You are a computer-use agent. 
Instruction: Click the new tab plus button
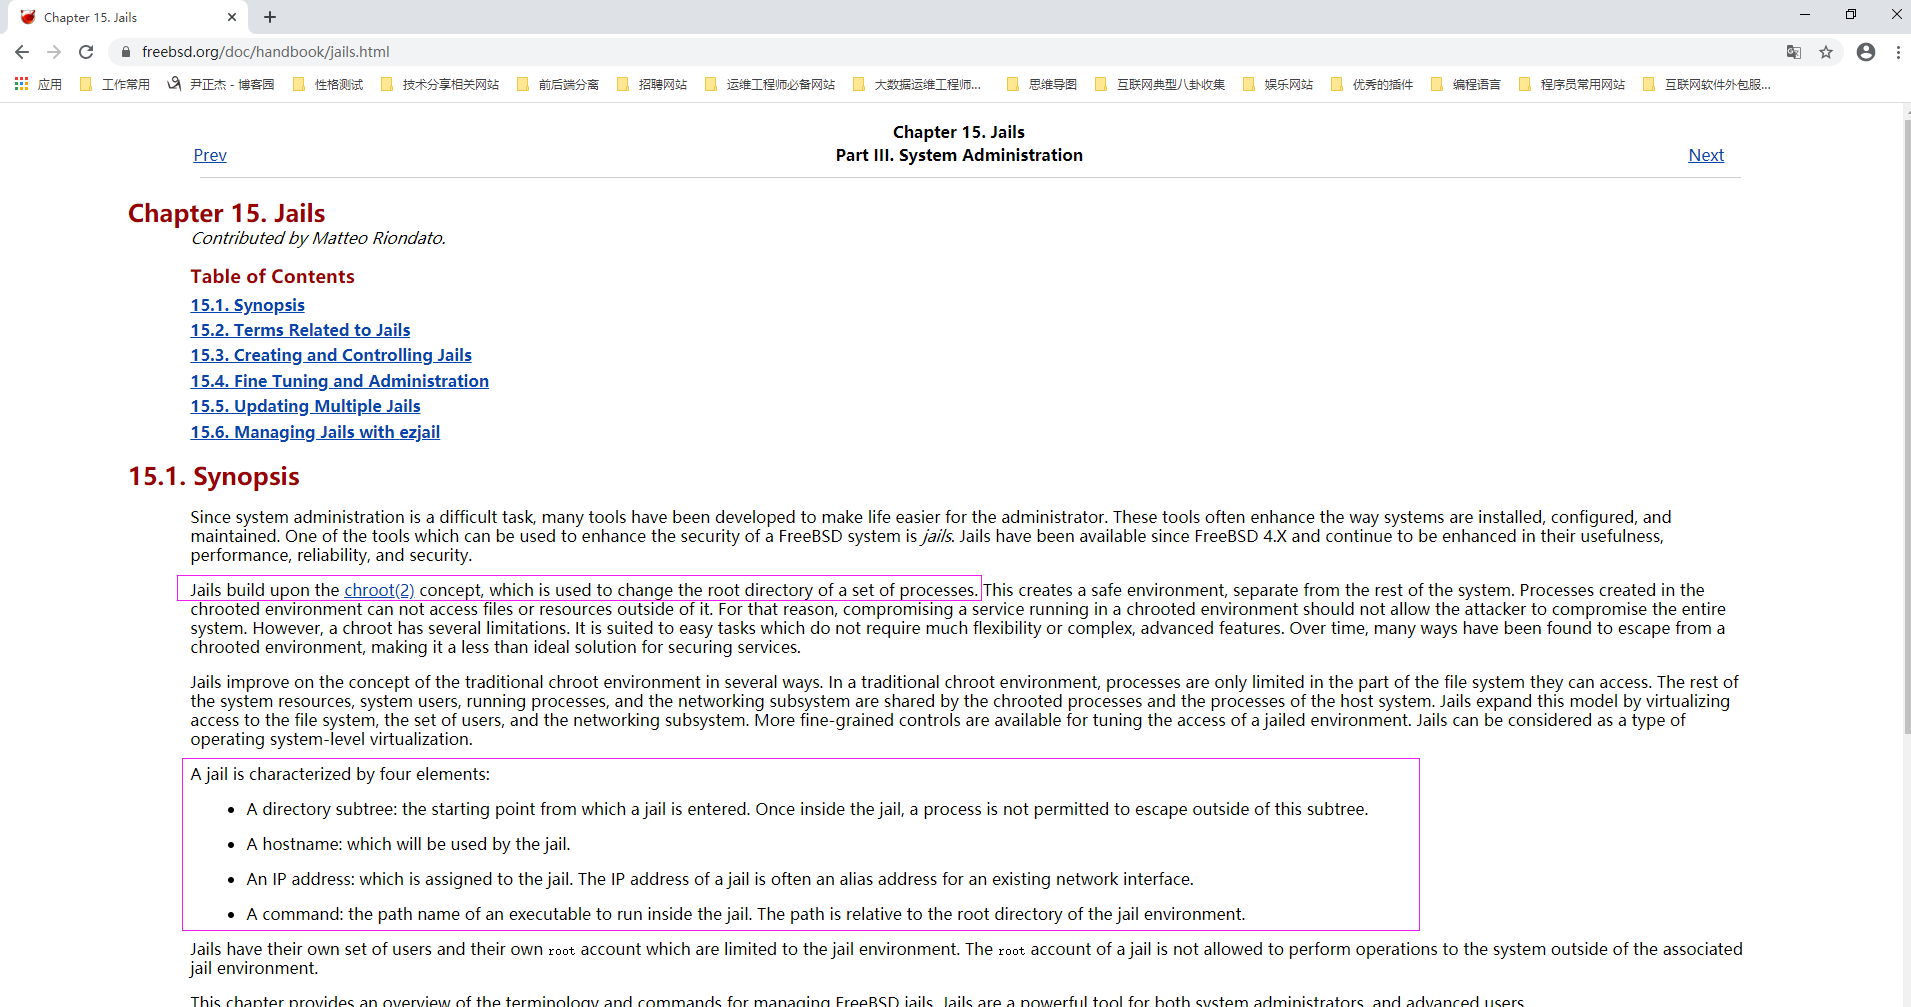pos(270,17)
